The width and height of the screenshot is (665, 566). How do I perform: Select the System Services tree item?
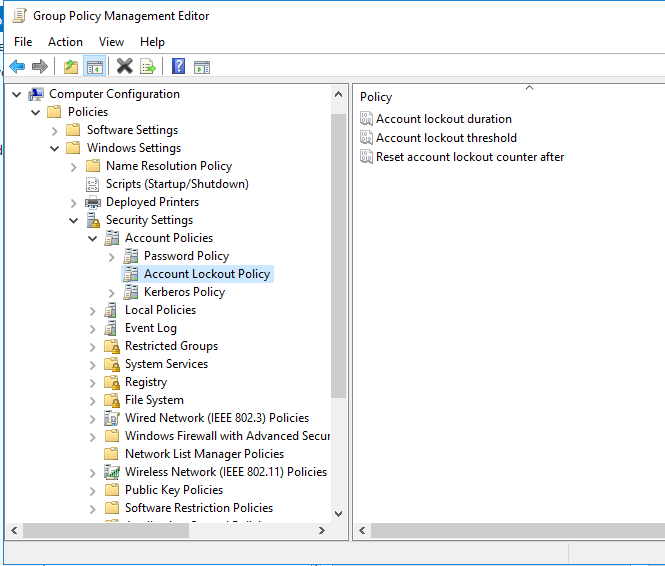point(166,364)
